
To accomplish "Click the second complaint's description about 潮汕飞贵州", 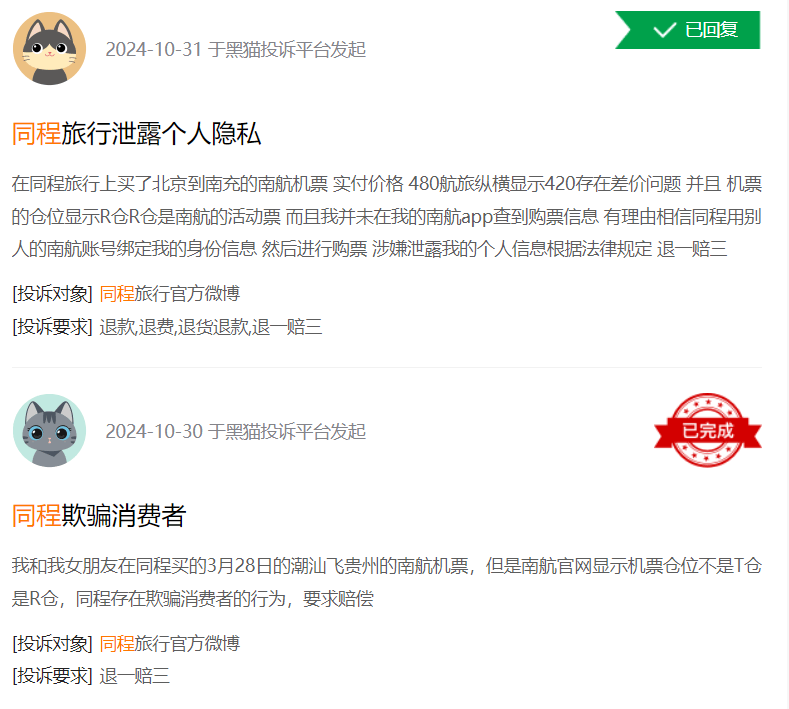I will click(x=386, y=582).
